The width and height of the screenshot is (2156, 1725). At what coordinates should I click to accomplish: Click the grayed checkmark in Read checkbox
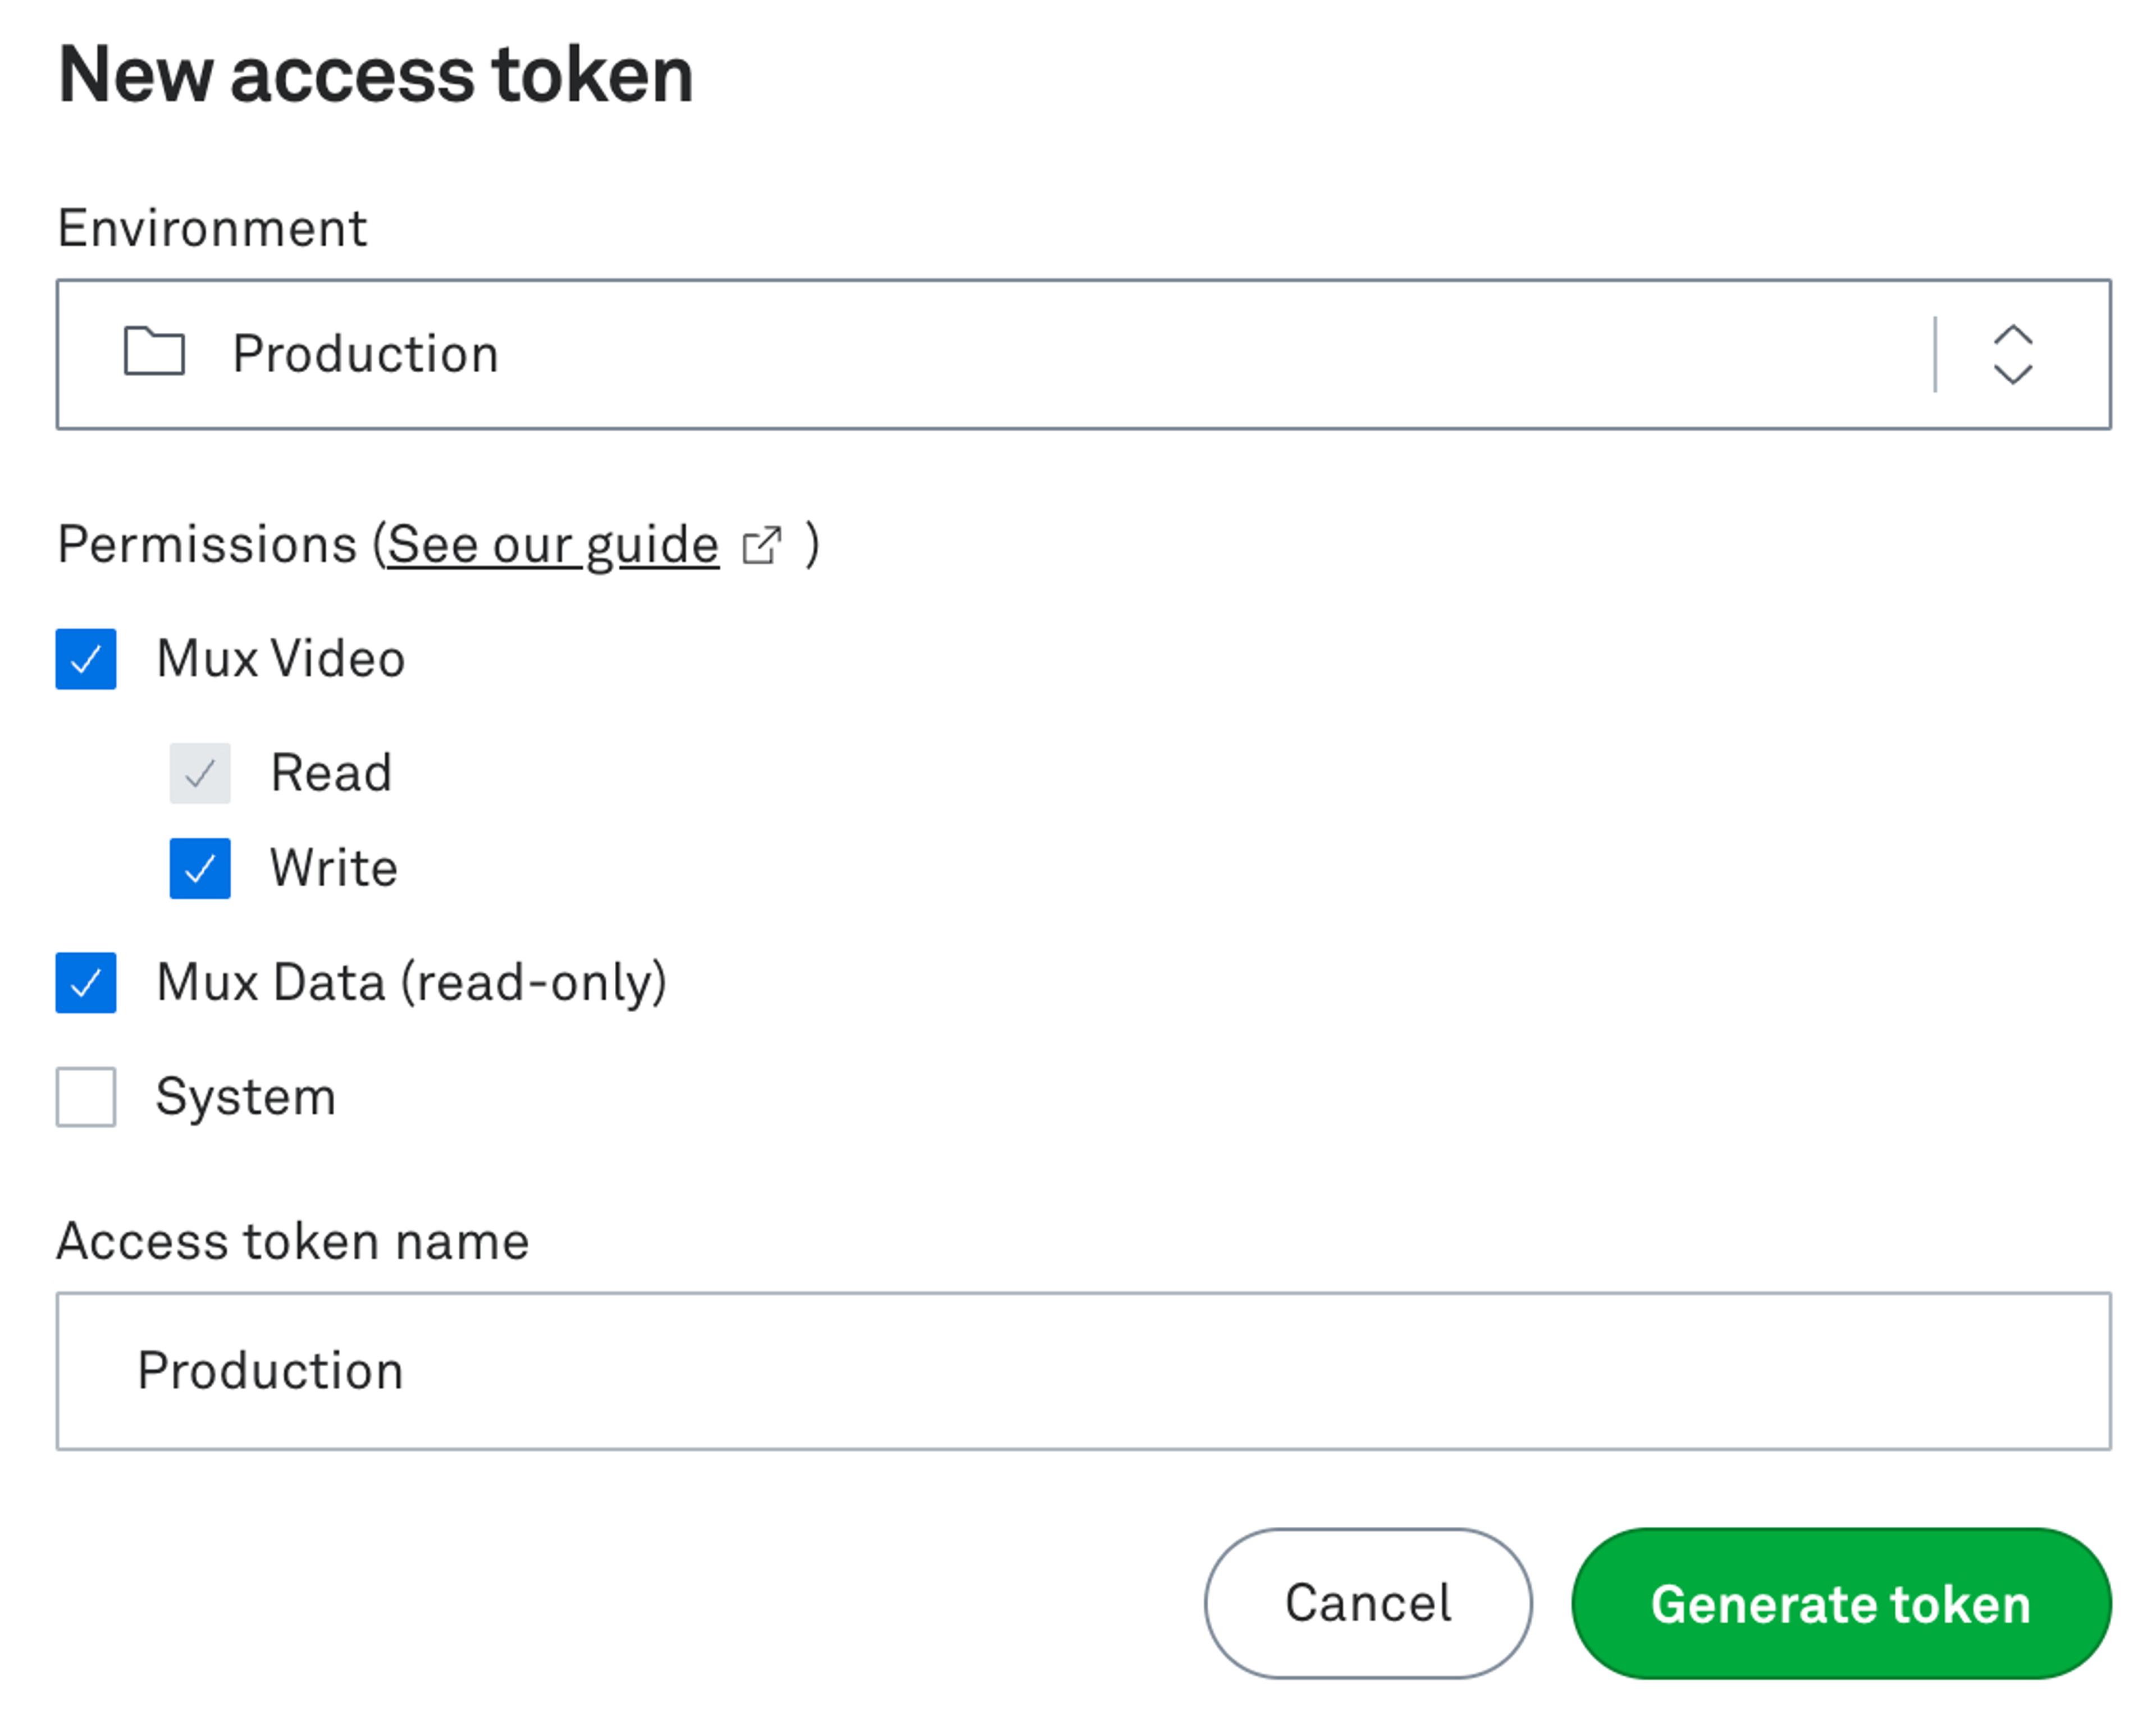200,771
